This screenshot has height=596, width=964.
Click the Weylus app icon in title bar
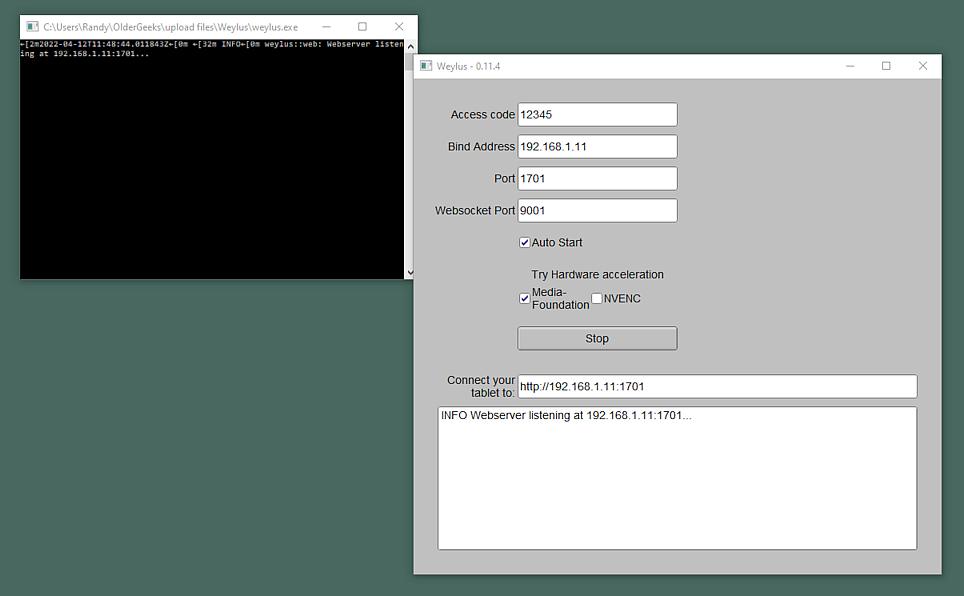pos(426,66)
